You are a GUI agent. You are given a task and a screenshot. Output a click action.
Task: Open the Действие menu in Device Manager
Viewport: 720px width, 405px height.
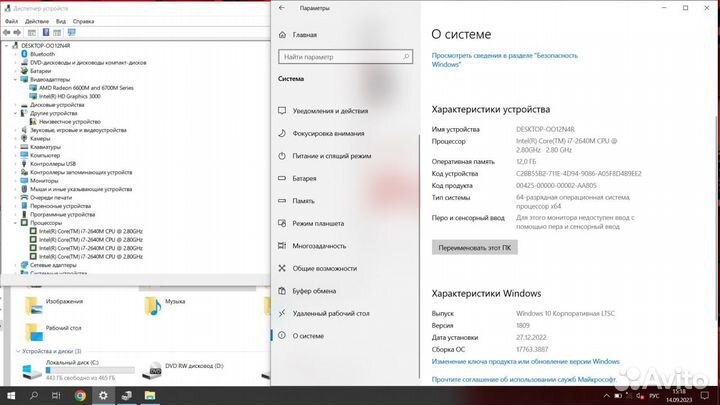point(37,21)
